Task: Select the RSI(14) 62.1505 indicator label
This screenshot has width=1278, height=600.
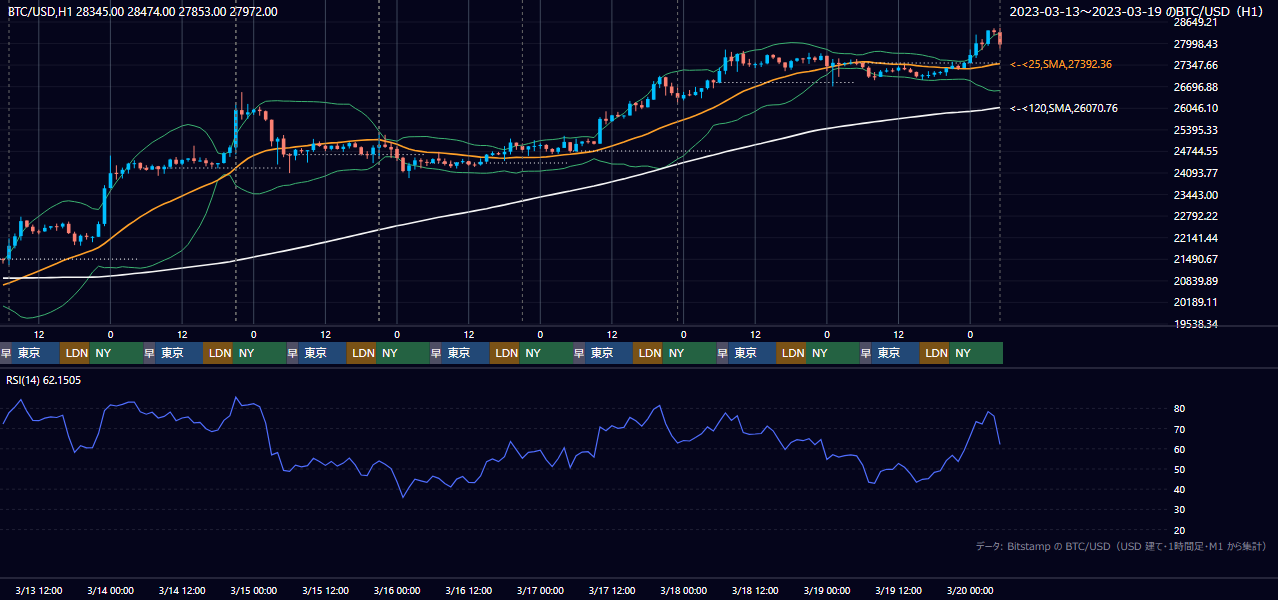Action: point(44,380)
